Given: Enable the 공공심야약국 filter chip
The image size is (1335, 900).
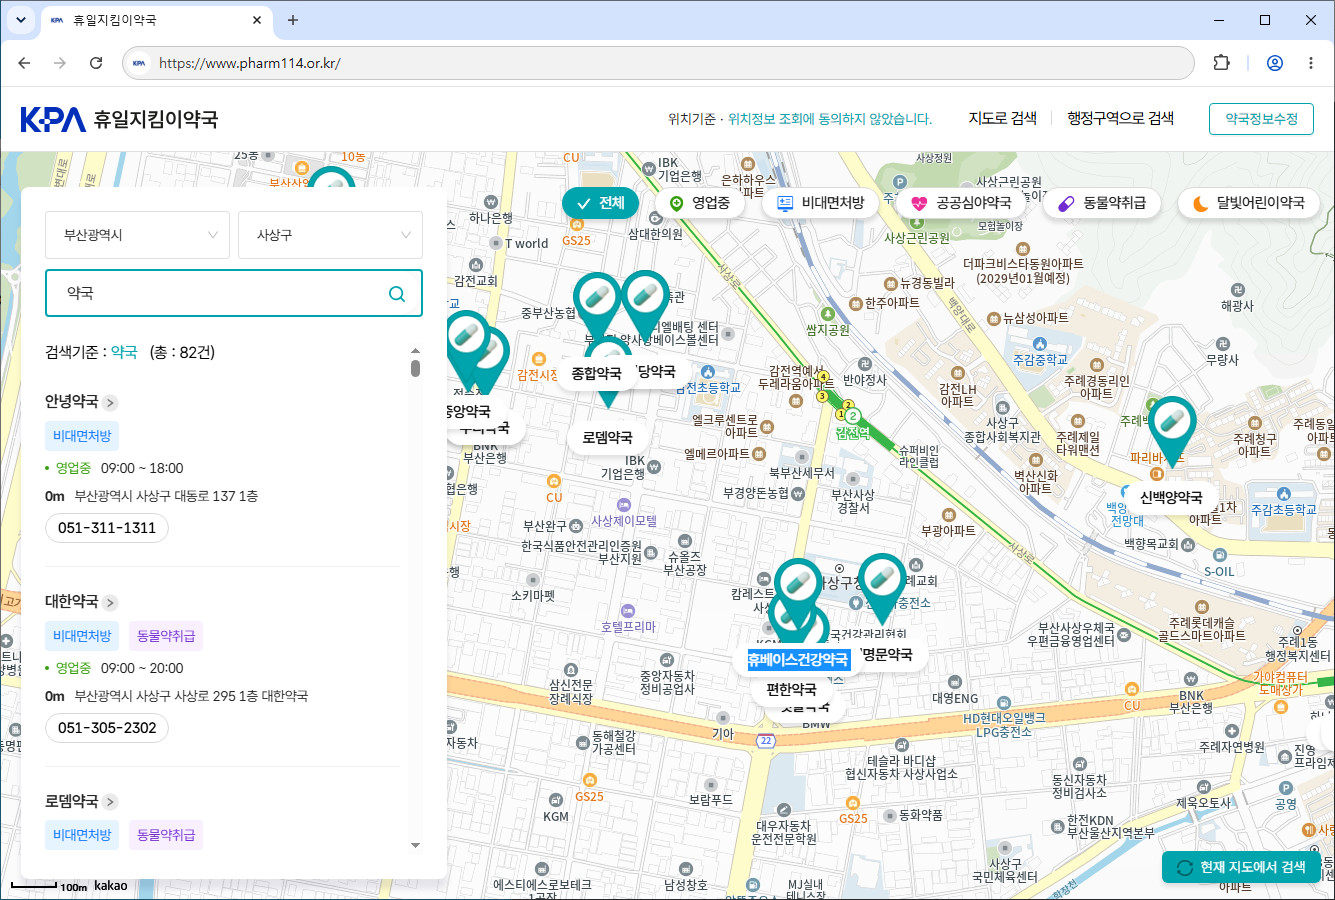Looking at the screenshot, I should [960, 203].
